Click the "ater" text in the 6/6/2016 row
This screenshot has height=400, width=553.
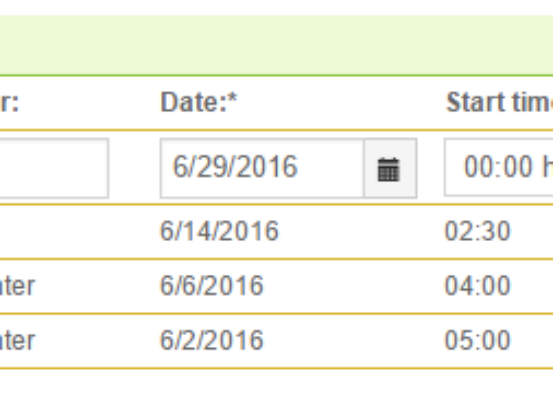[18, 286]
